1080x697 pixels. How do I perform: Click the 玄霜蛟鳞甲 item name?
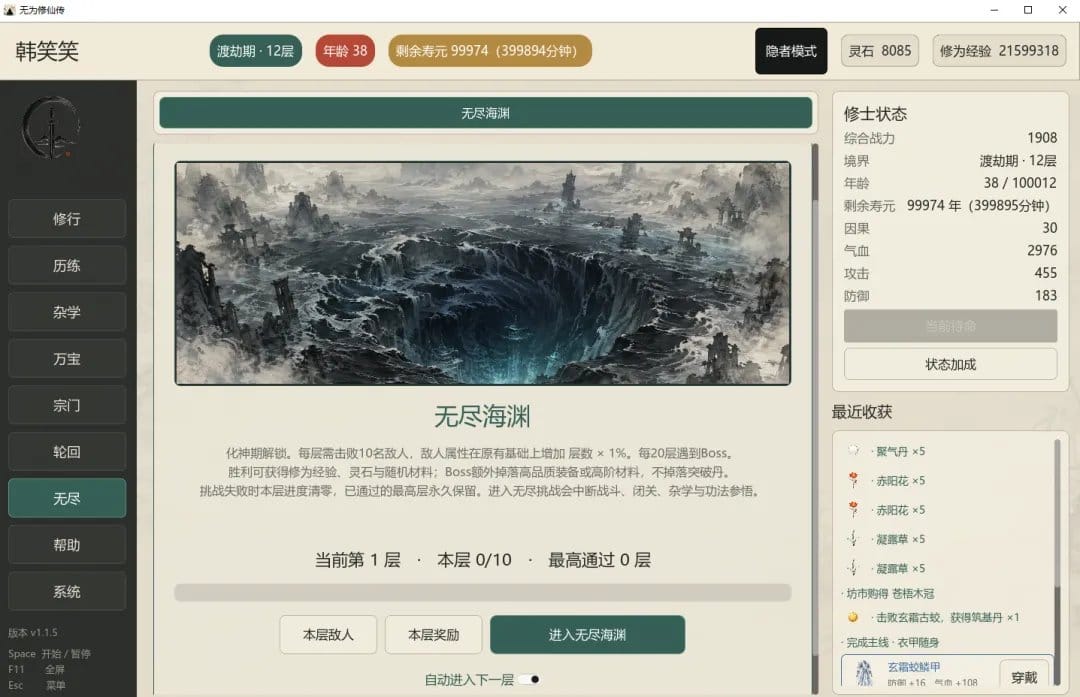tap(913, 667)
